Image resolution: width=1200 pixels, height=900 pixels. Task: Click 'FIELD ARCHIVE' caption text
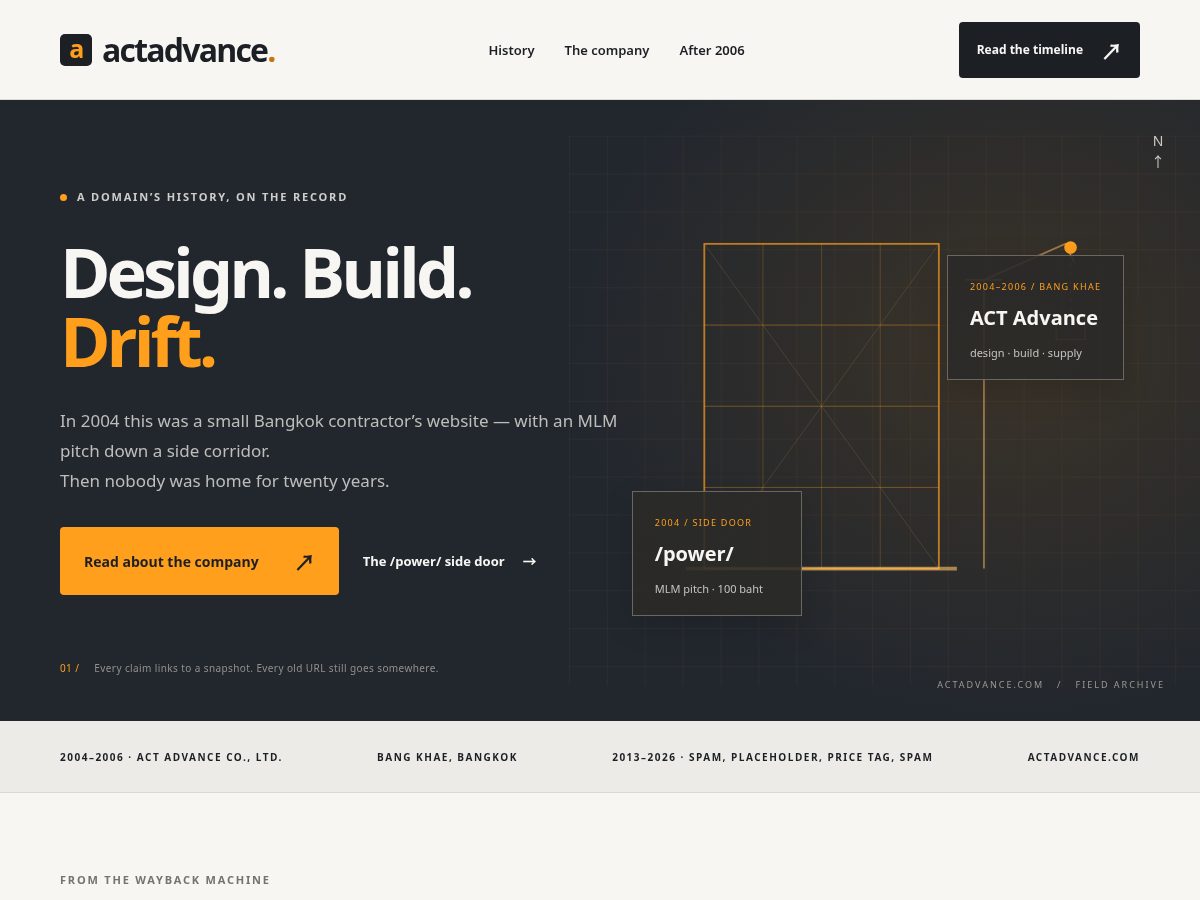click(x=1120, y=685)
